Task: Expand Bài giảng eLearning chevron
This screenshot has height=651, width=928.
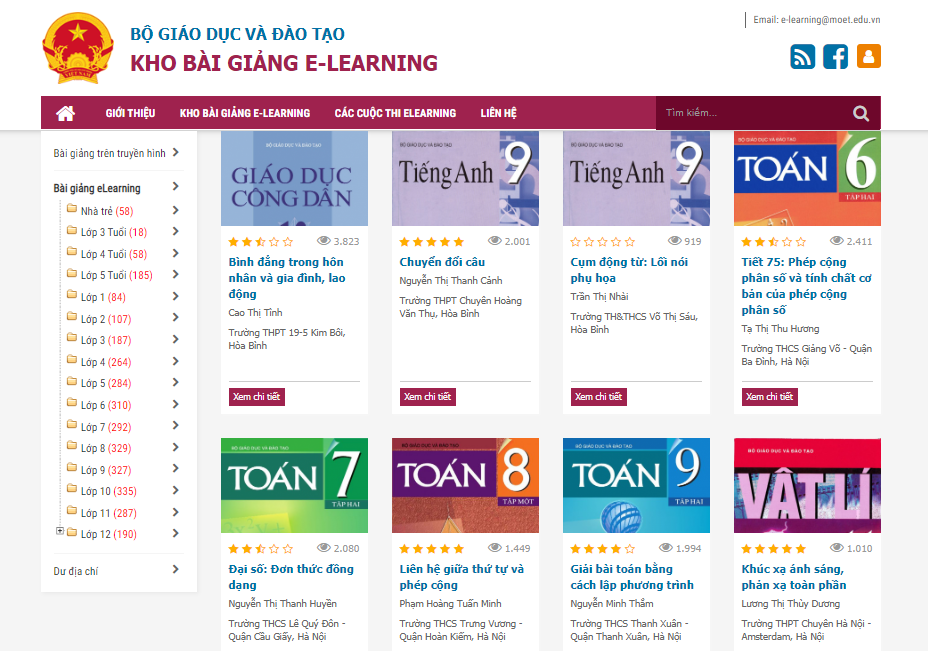Action: pos(175,186)
